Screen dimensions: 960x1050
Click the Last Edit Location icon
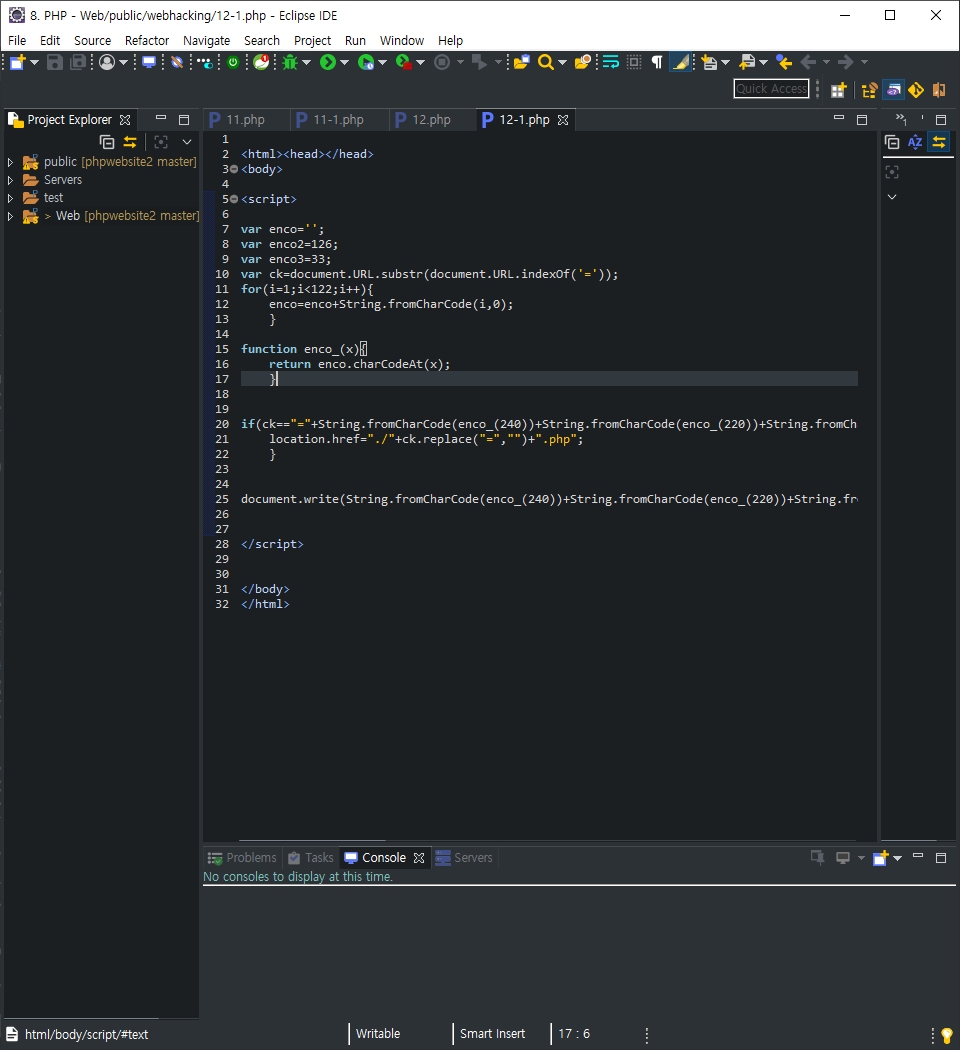[784, 62]
